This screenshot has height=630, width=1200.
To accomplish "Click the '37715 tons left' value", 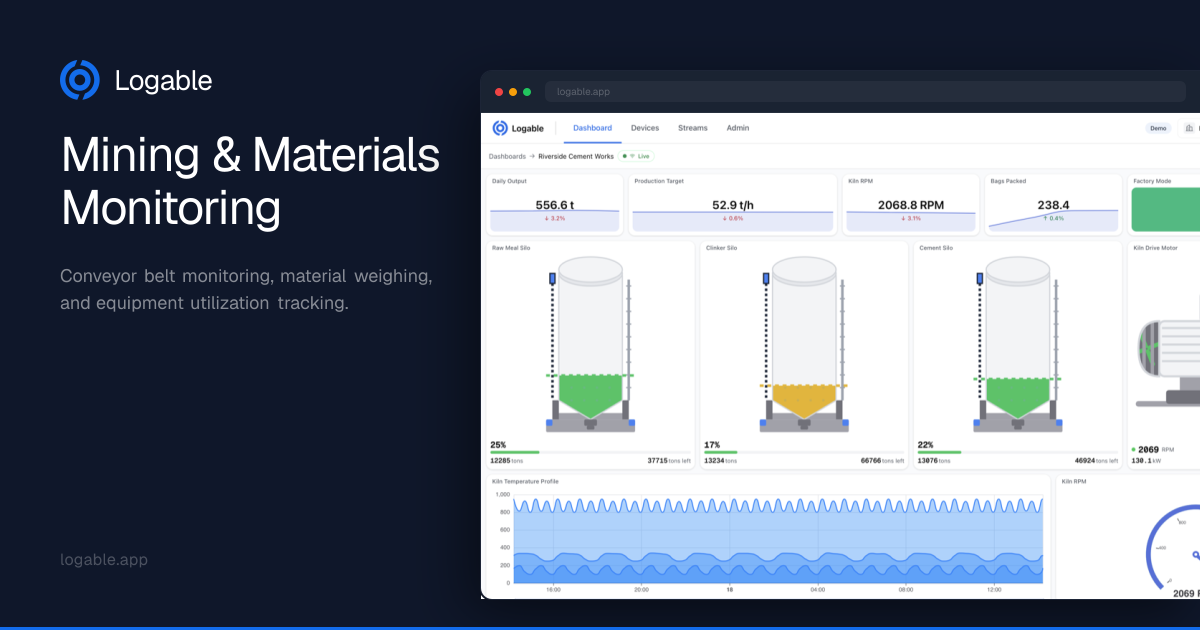I will tap(669, 461).
